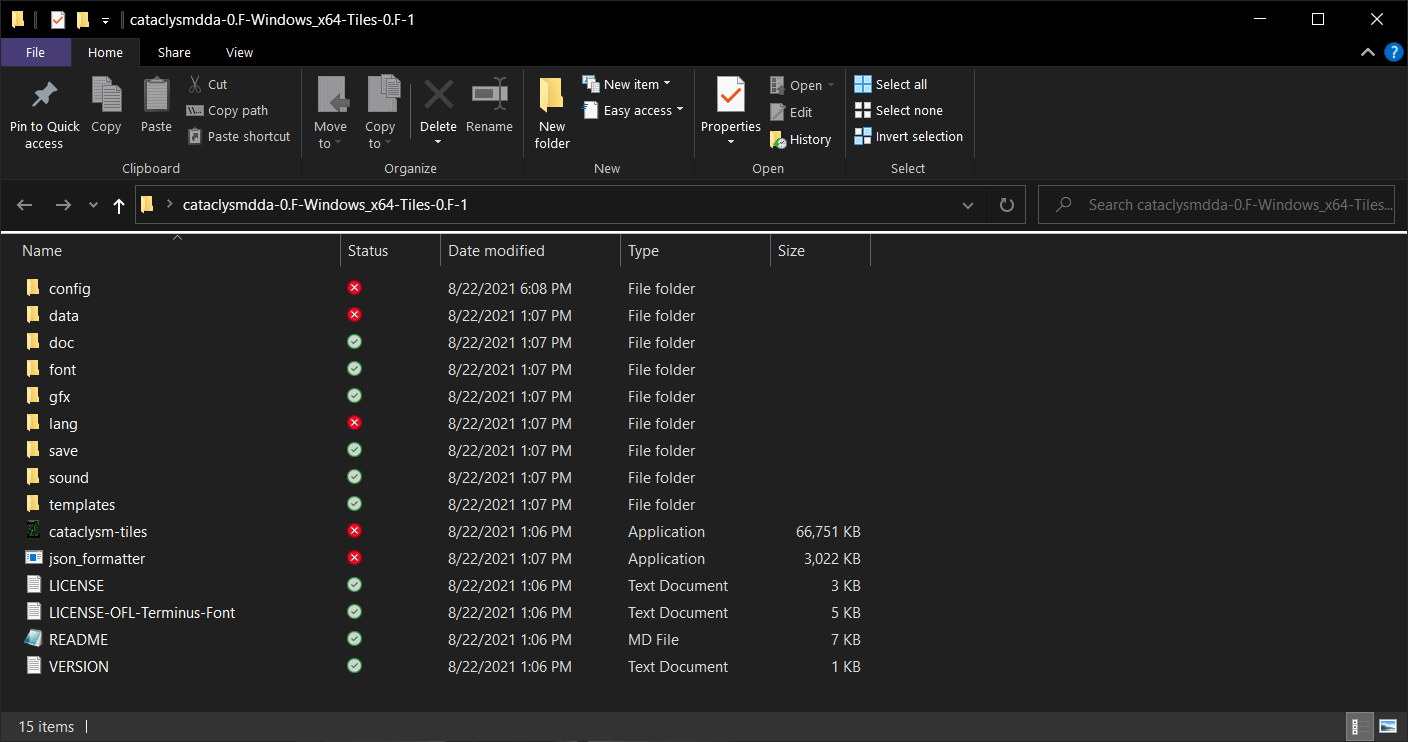The image size is (1408, 742).
Task: Click the Rename icon
Action: (x=490, y=95)
